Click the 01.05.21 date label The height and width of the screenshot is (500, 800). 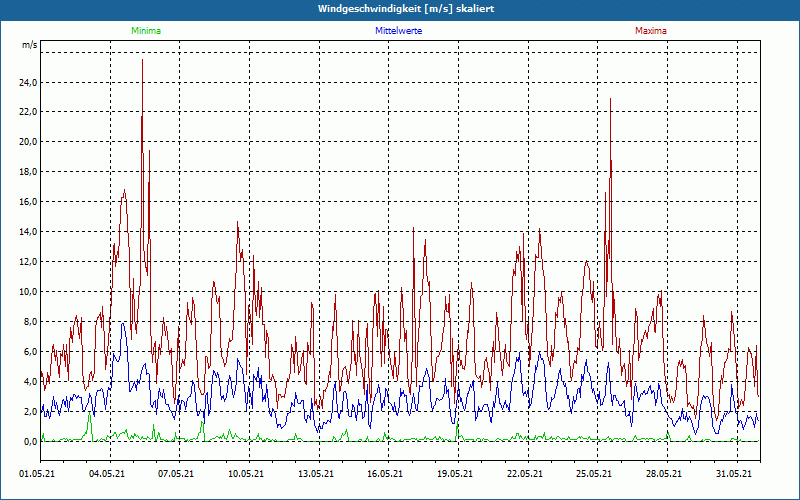pyautogui.click(x=37, y=474)
